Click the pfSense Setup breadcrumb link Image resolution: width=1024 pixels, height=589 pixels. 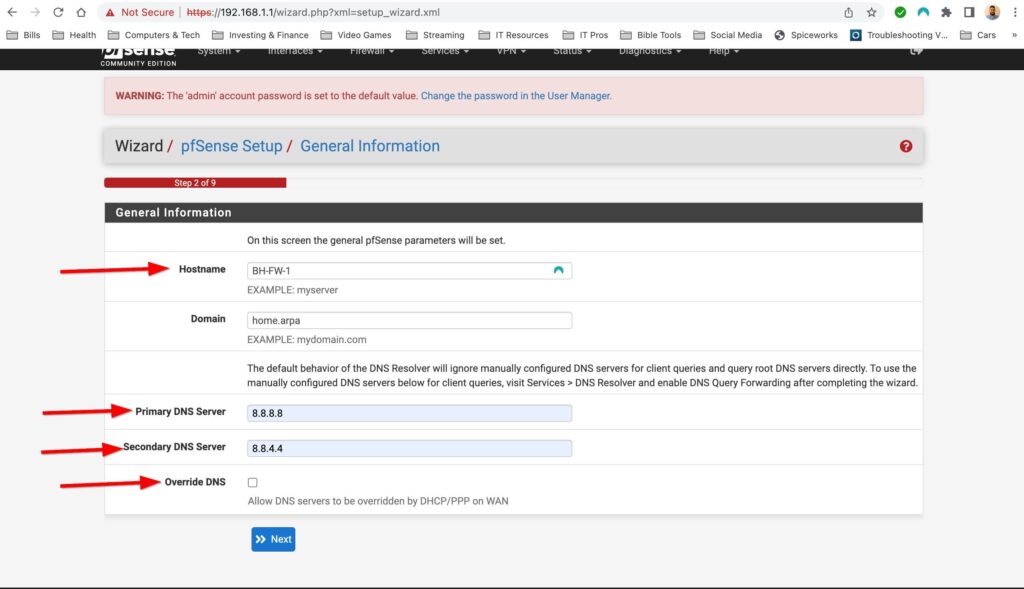231,146
